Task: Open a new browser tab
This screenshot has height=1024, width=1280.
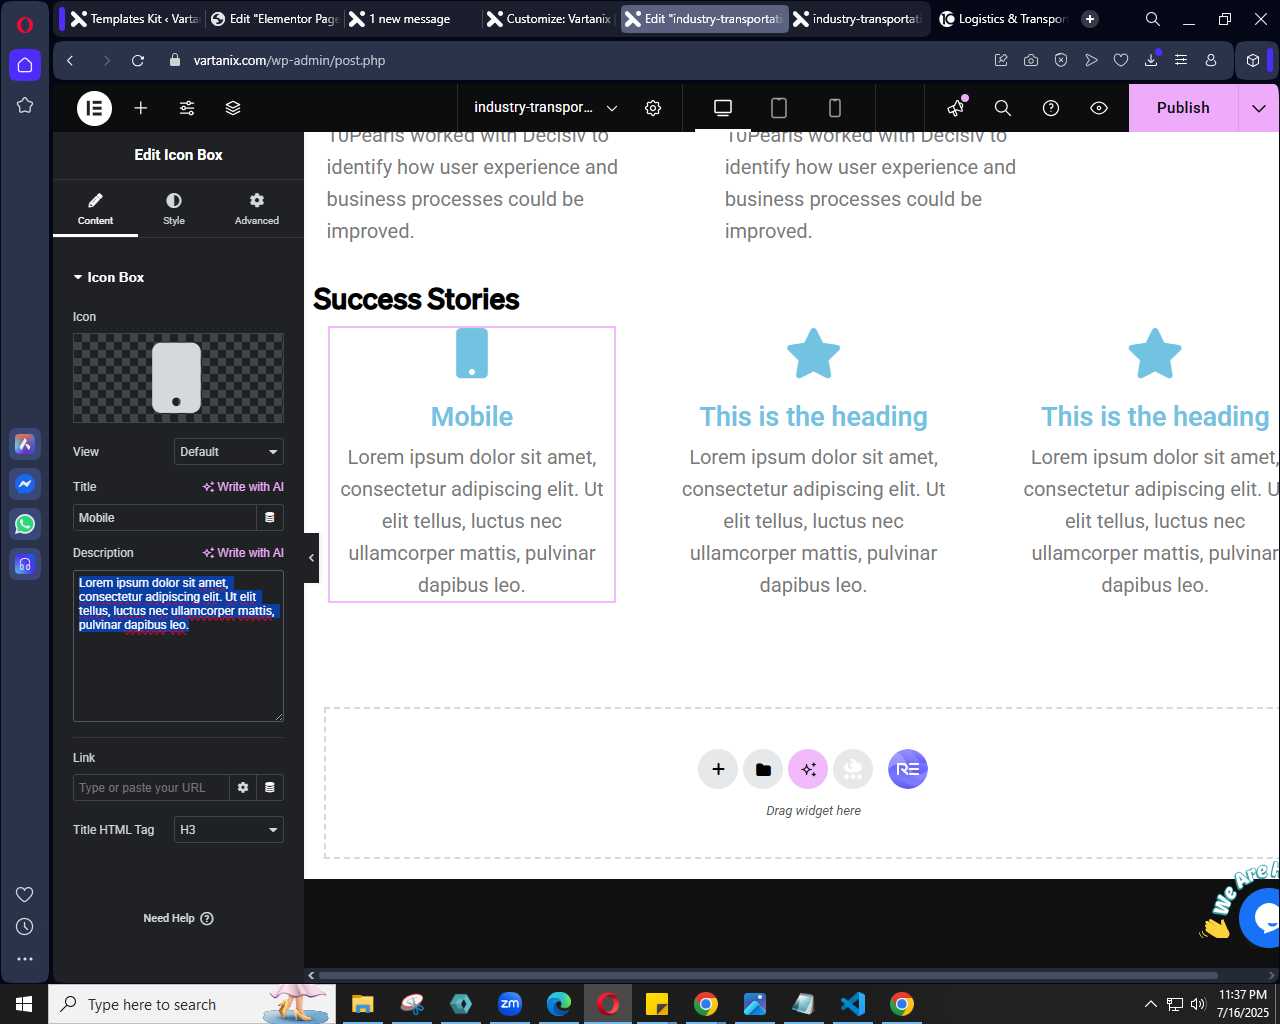Action: [x=1090, y=19]
